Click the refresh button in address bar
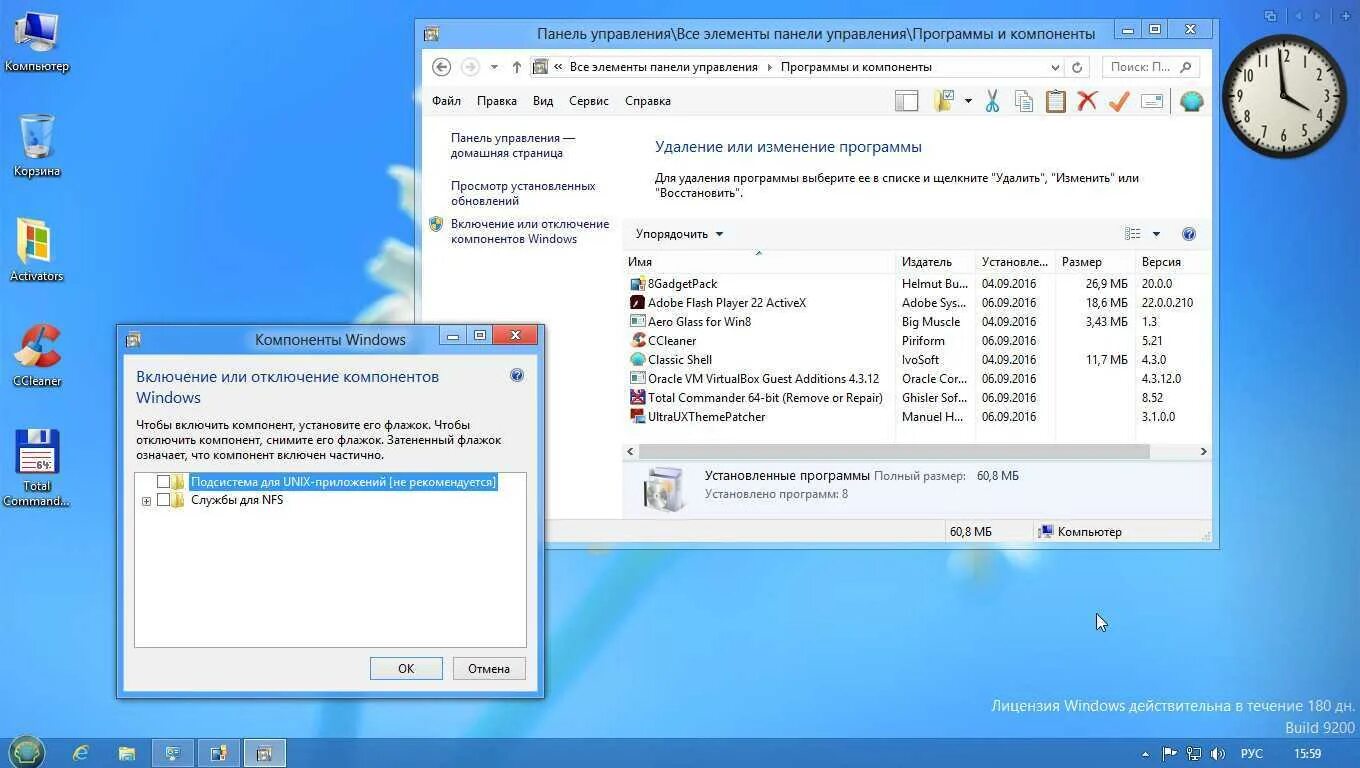Viewport: 1360px width, 768px height. click(1077, 67)
